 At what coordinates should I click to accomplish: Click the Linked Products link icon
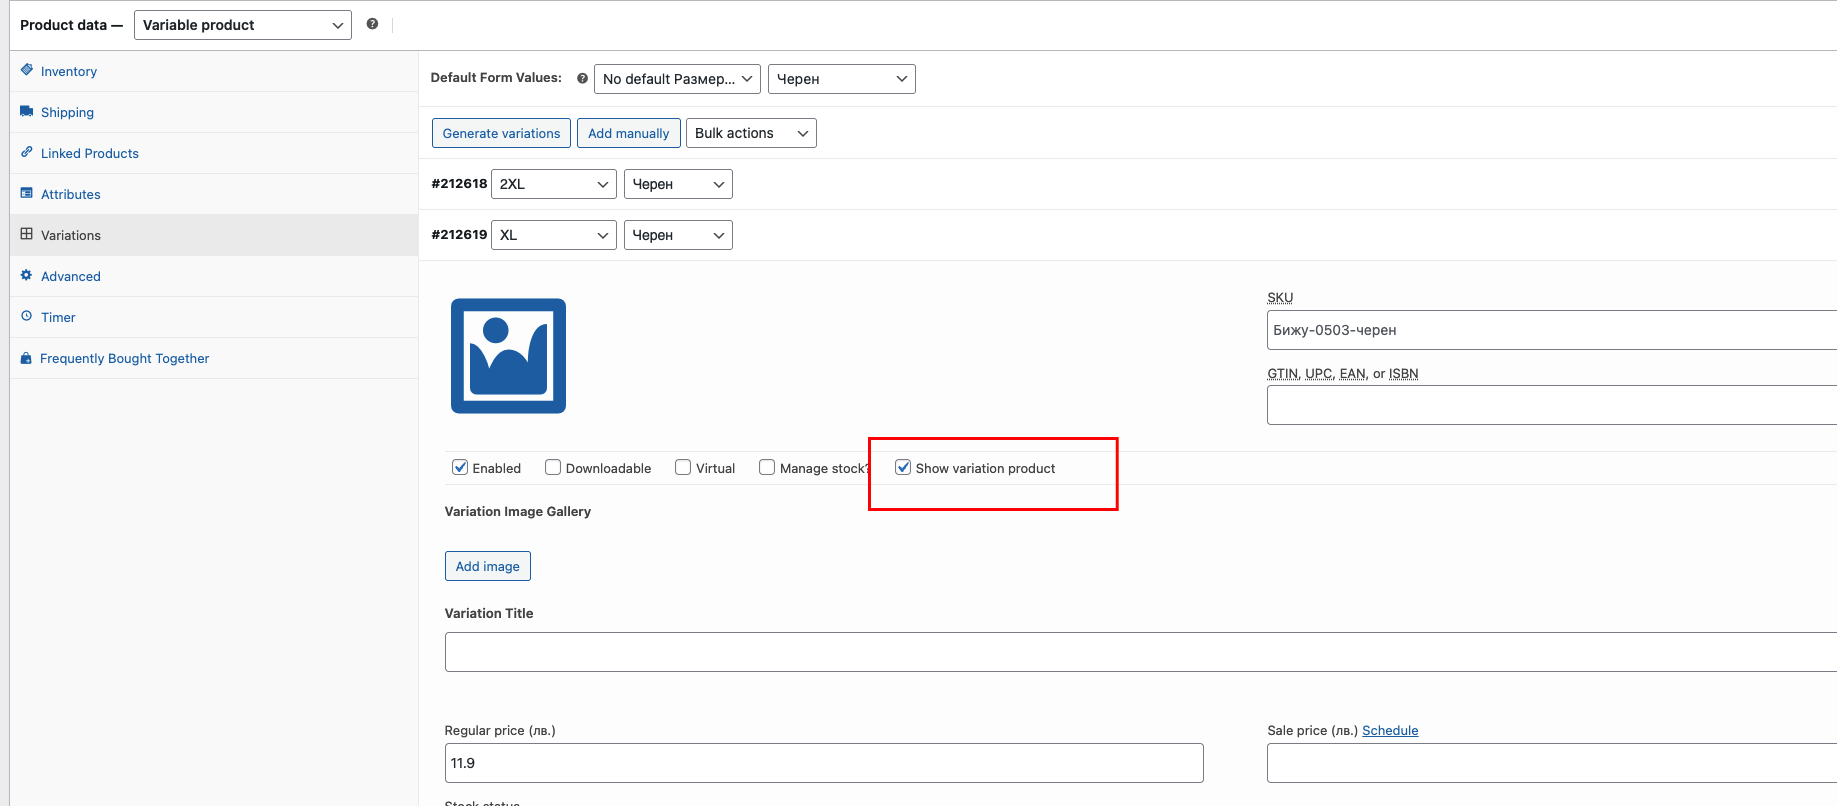[x=27, y=152]
